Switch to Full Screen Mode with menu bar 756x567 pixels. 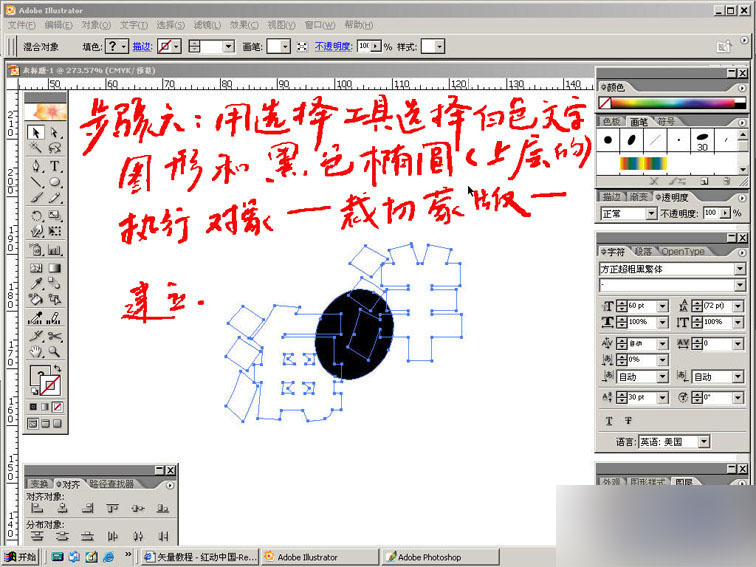(x=45, y=423)
